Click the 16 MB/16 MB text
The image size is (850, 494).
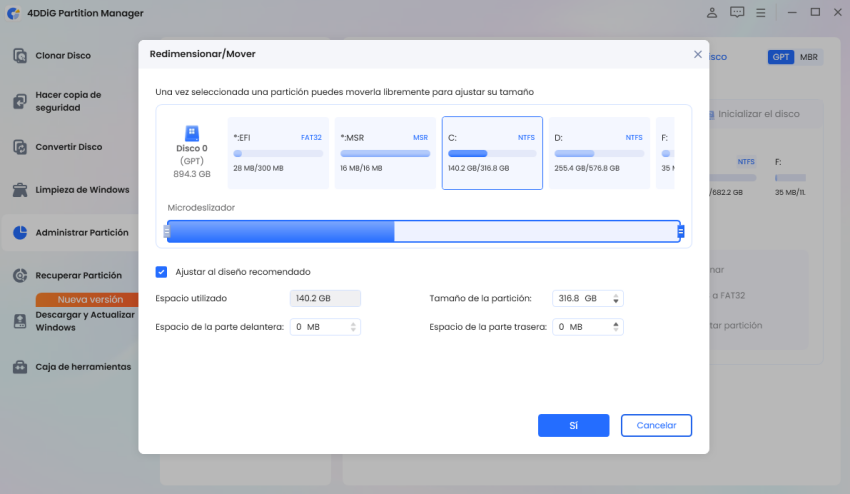[361, 168]
